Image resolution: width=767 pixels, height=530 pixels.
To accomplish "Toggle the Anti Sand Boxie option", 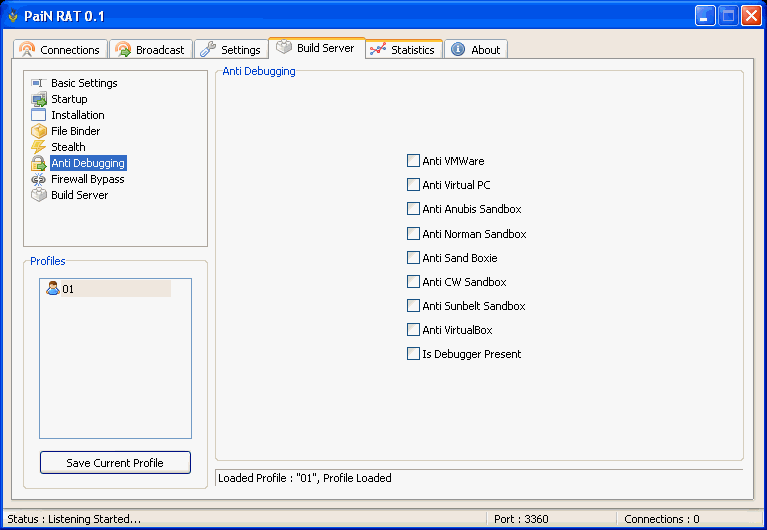I will (413, 257).
